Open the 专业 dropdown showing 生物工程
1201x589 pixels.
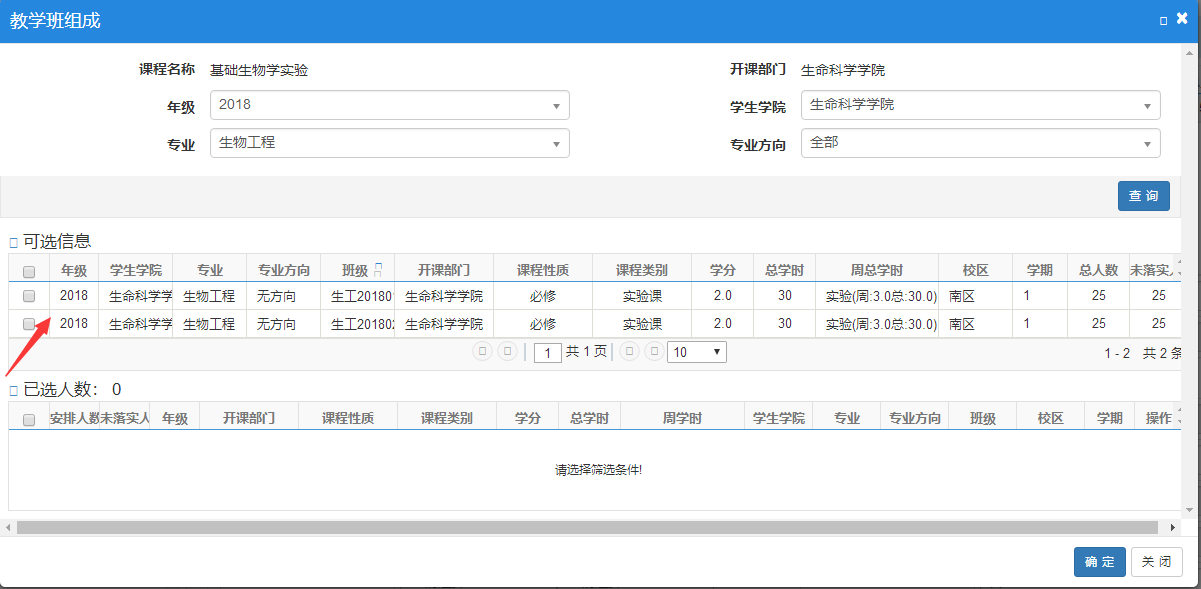coord(389,143)
